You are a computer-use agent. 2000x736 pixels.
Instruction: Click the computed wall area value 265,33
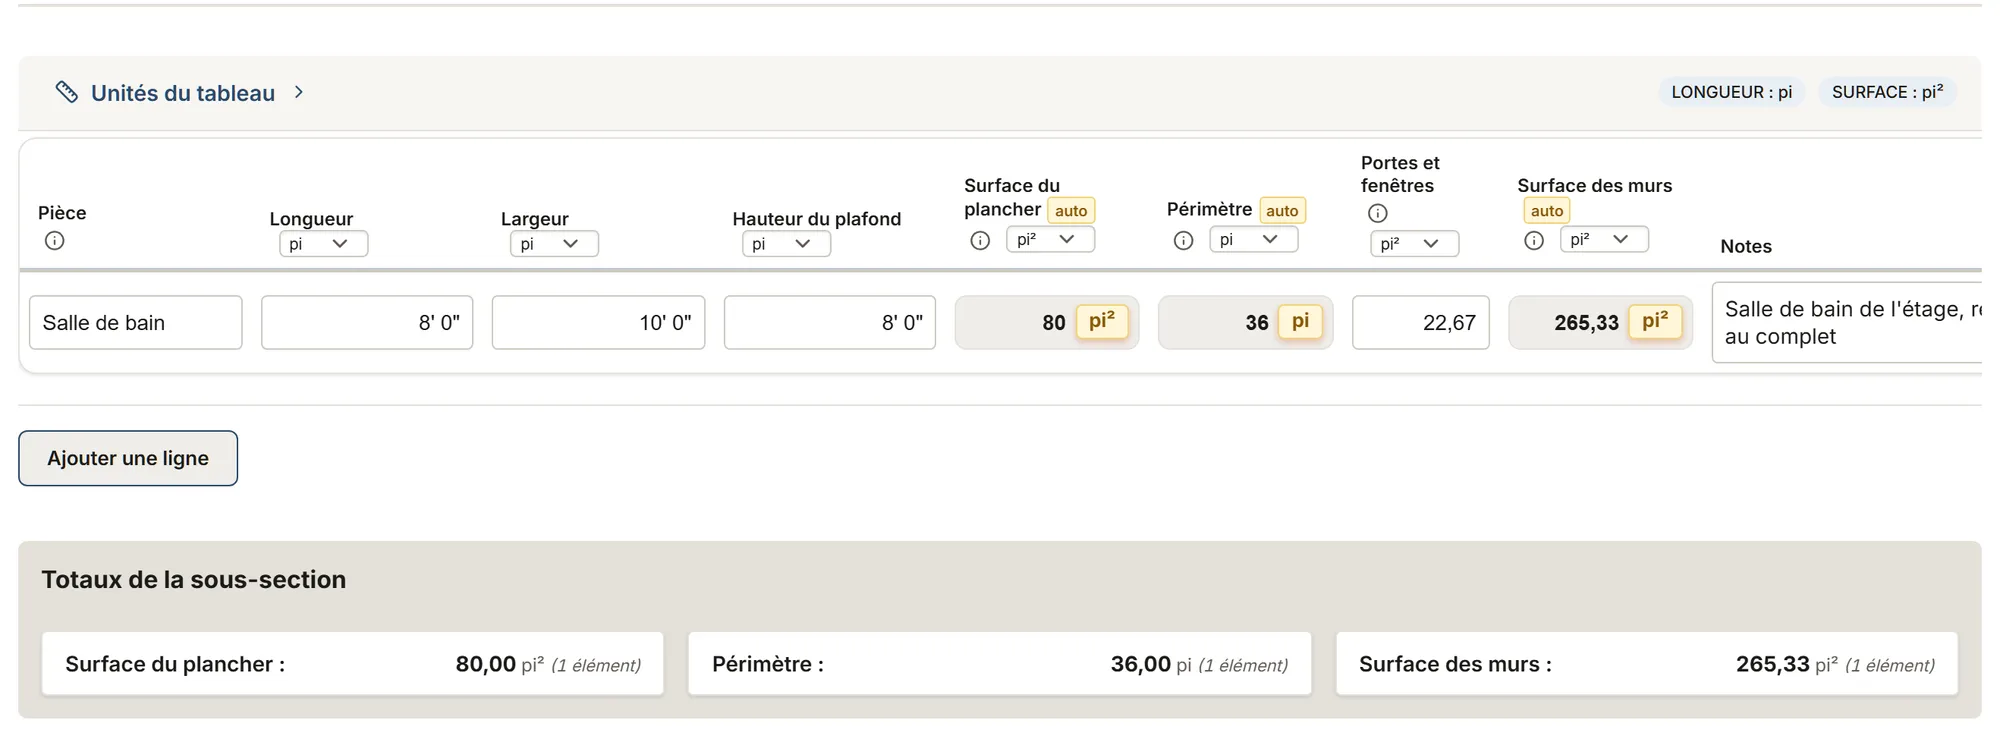click(1586, 323)
